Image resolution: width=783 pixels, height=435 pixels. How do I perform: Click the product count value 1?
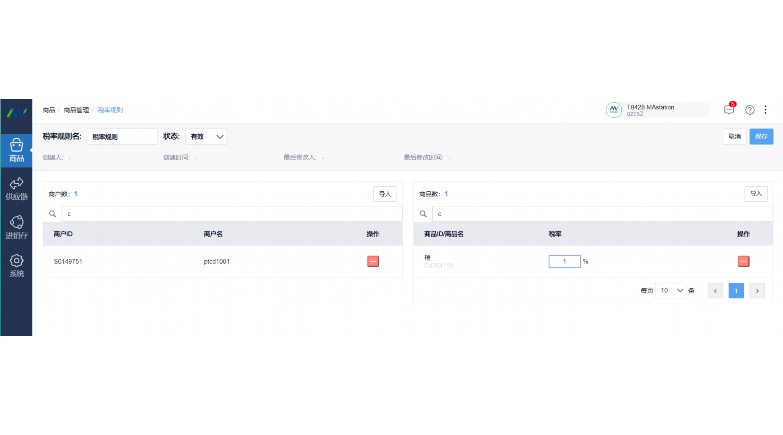click(x=446, y=194)
